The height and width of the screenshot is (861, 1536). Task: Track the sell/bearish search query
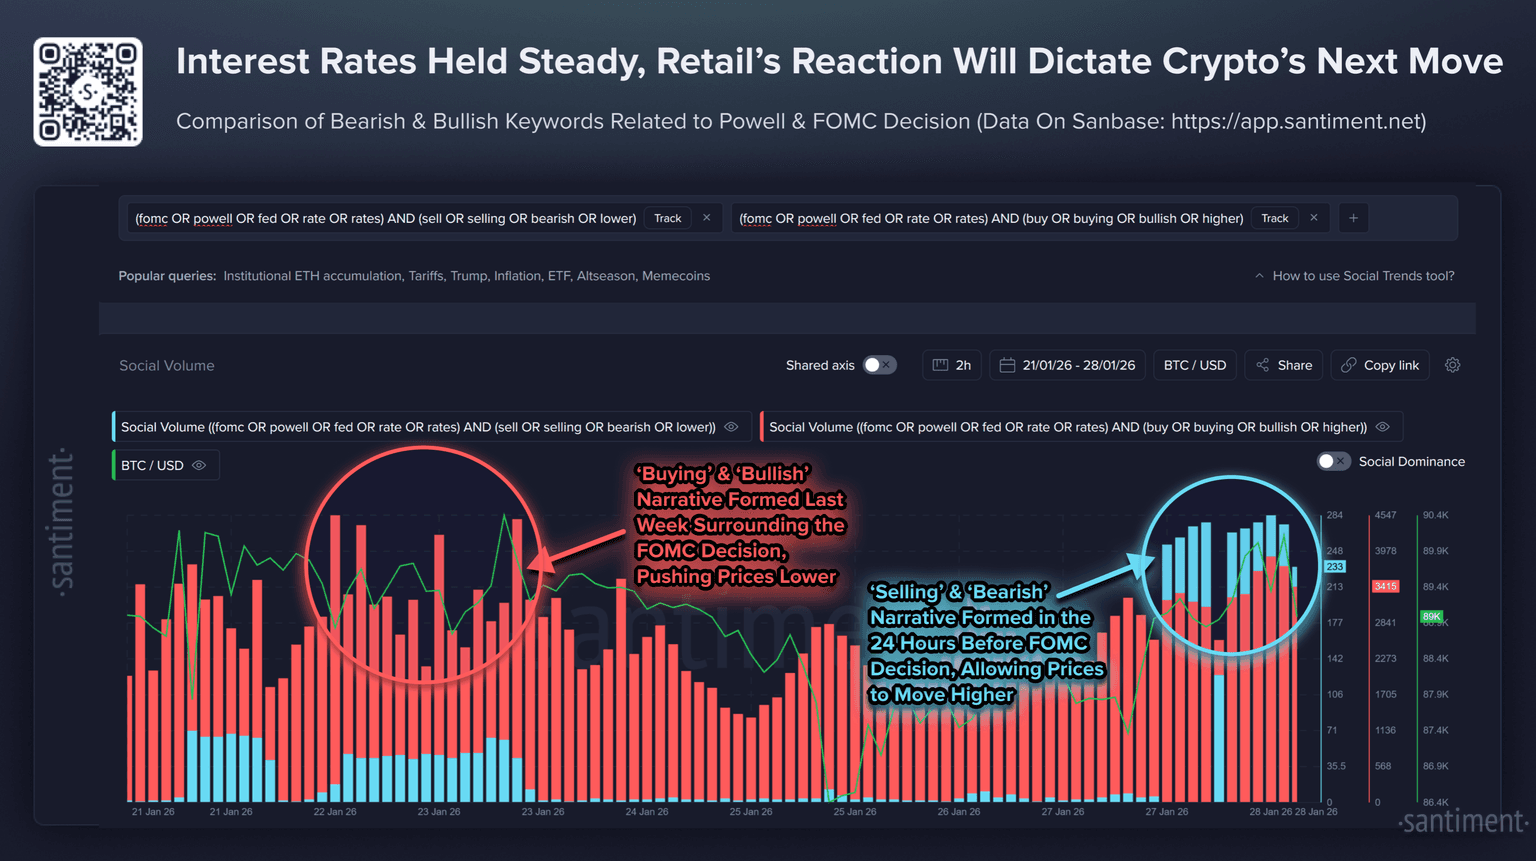667,218
